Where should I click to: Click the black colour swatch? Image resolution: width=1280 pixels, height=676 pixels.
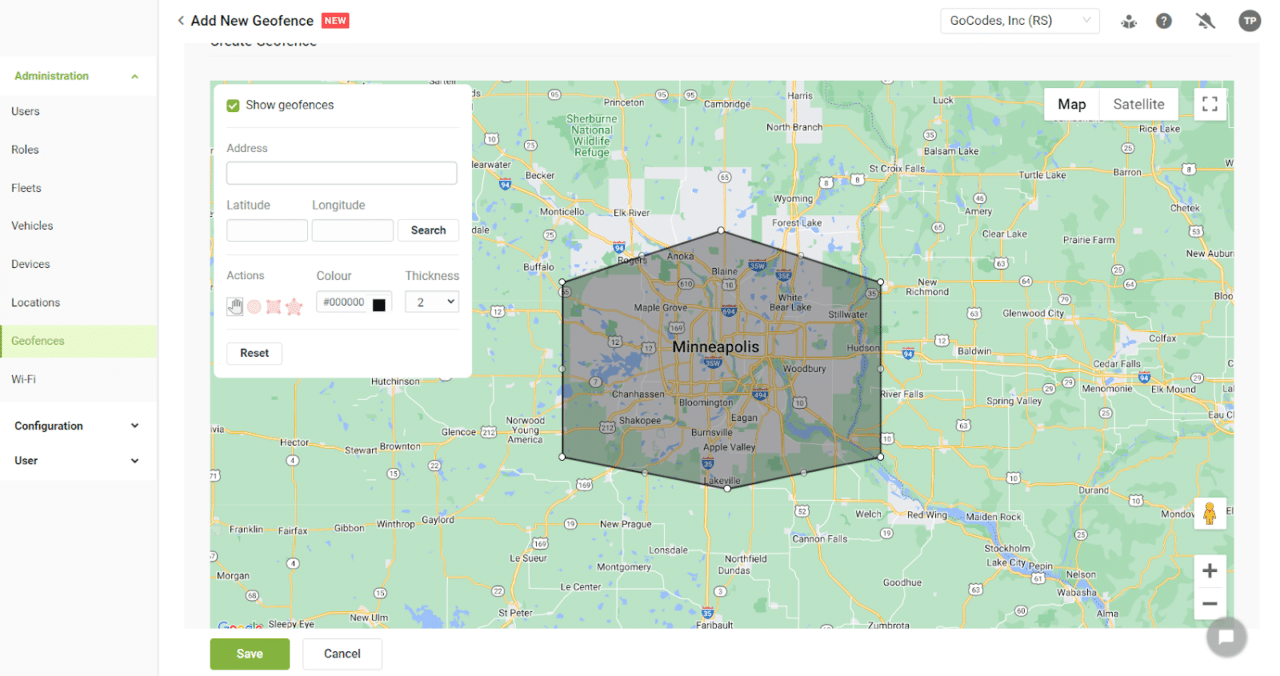pos(379,301)
